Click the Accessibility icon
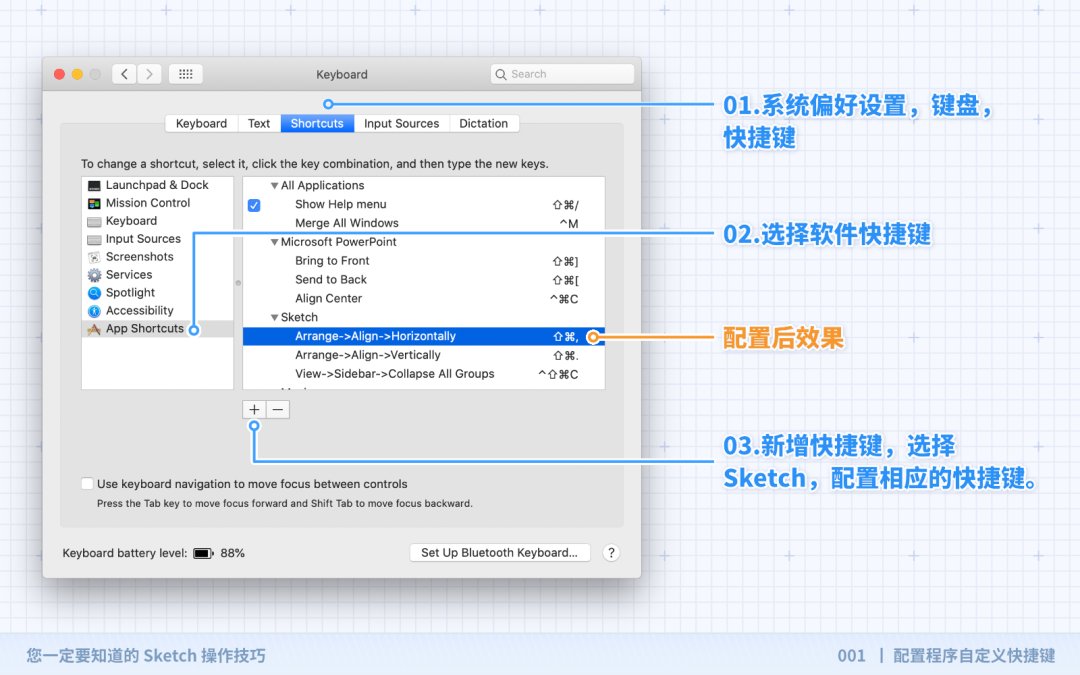This screenshot has width=1080, height=675. pyautogui.click(x=94, y=311)
